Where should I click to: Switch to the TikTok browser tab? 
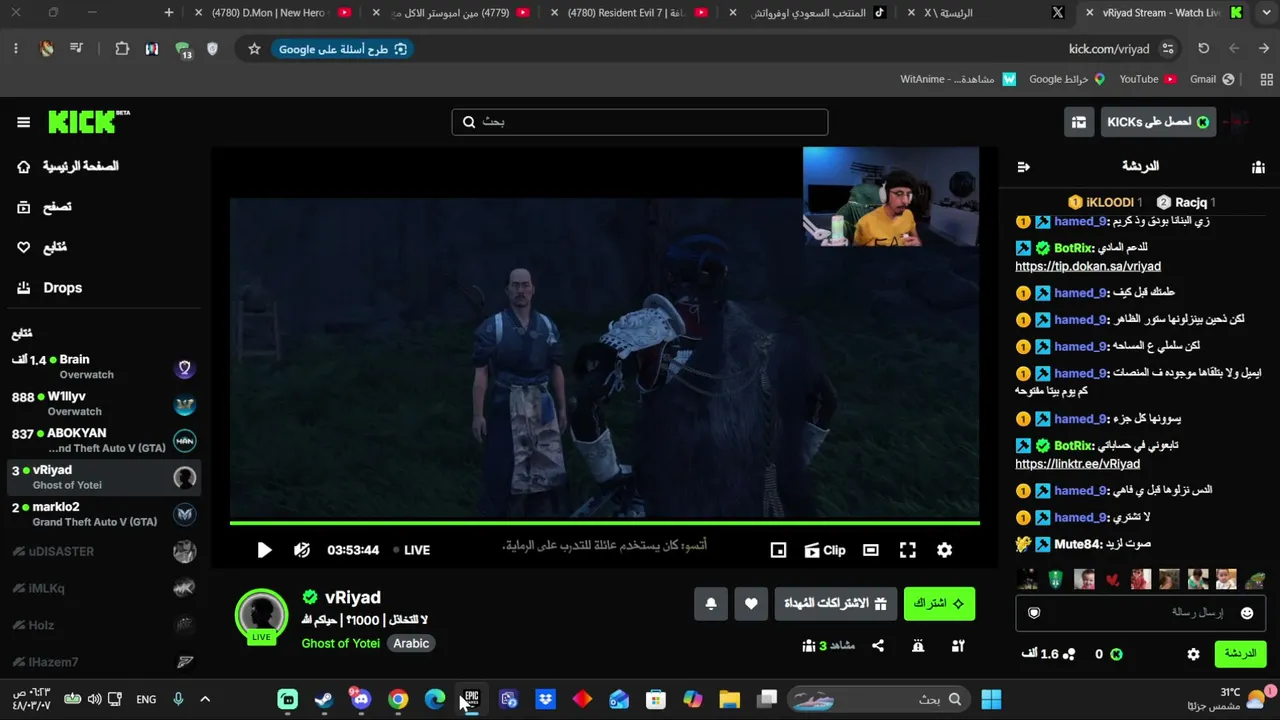808,13
